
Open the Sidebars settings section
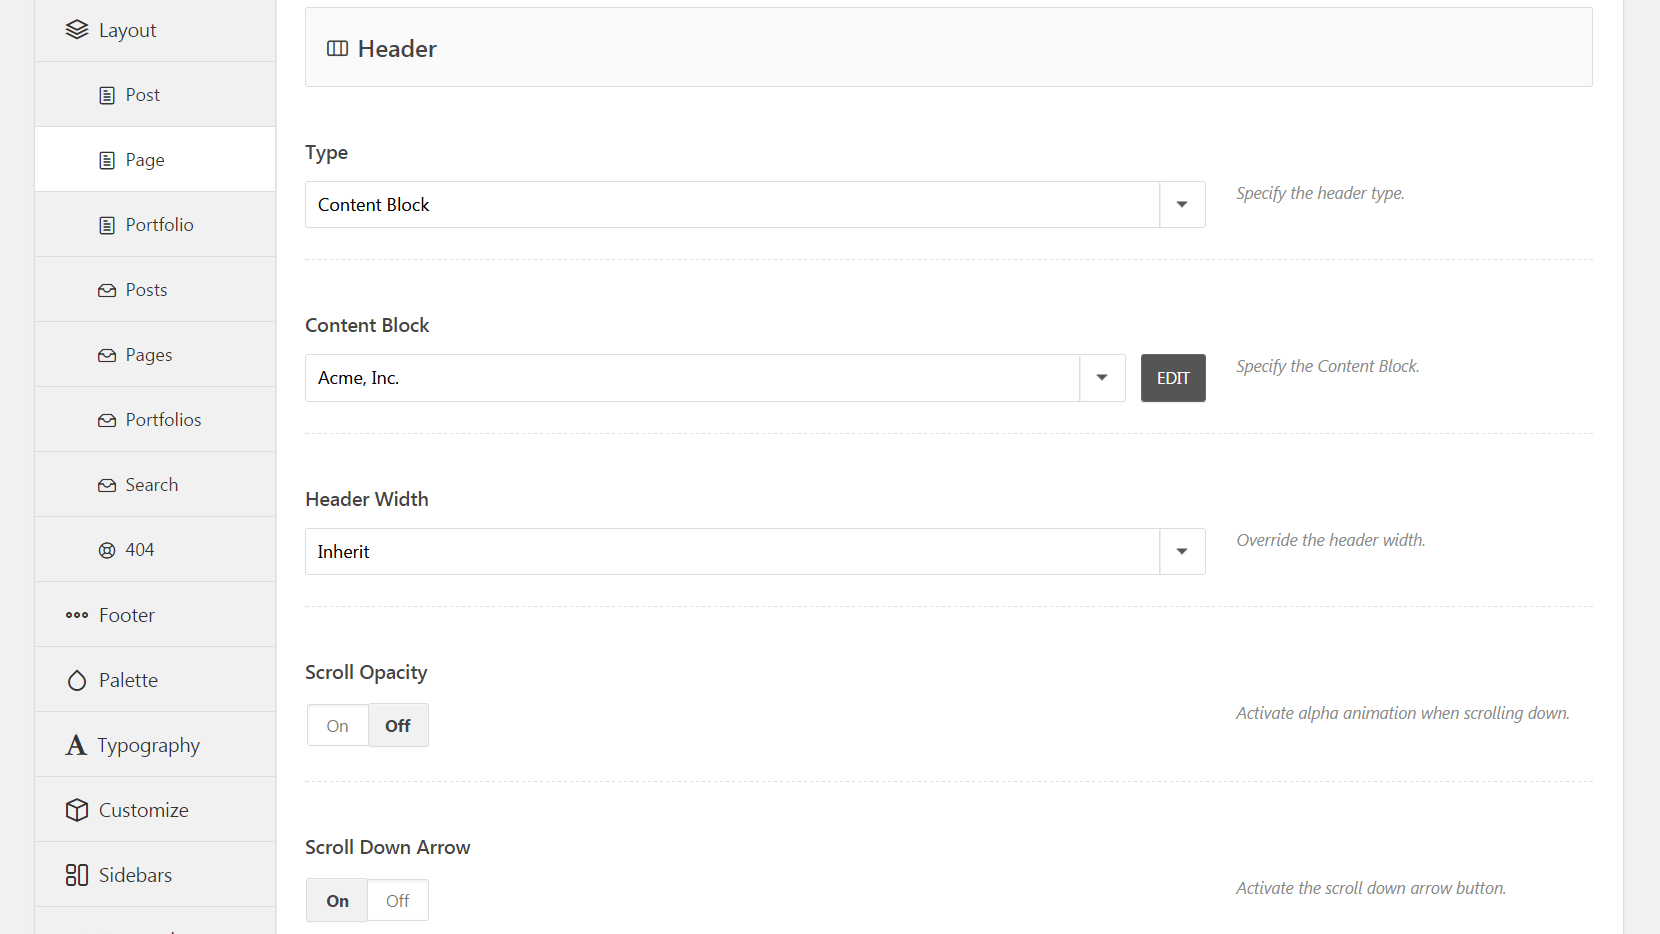point(155,875)
